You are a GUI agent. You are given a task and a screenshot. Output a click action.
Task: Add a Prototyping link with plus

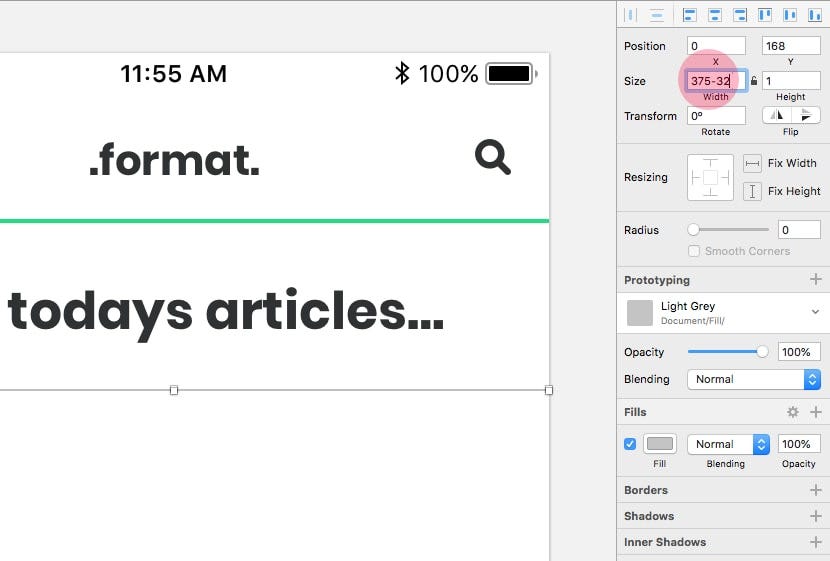point(816,279)
